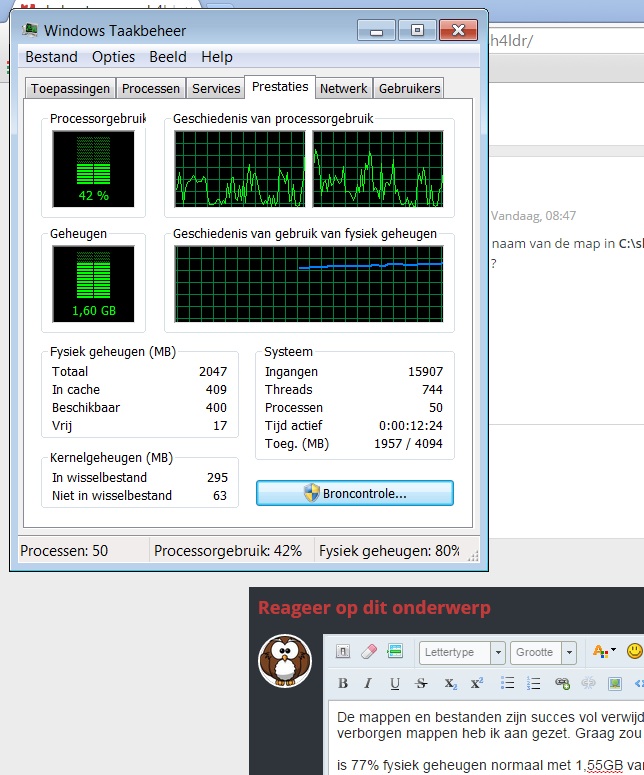Click the insert image icon
This screenshot has height=775, width=644.
click(615, 683)
